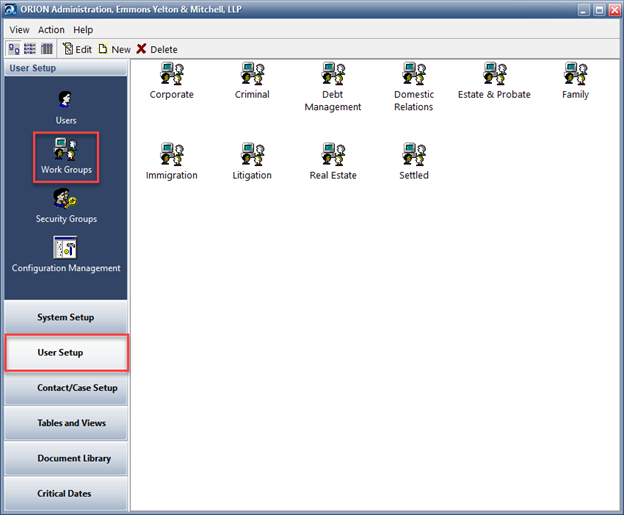Open the Document Library panel
Viewport: 624px width, 515px height.
(x=66, y=458)
